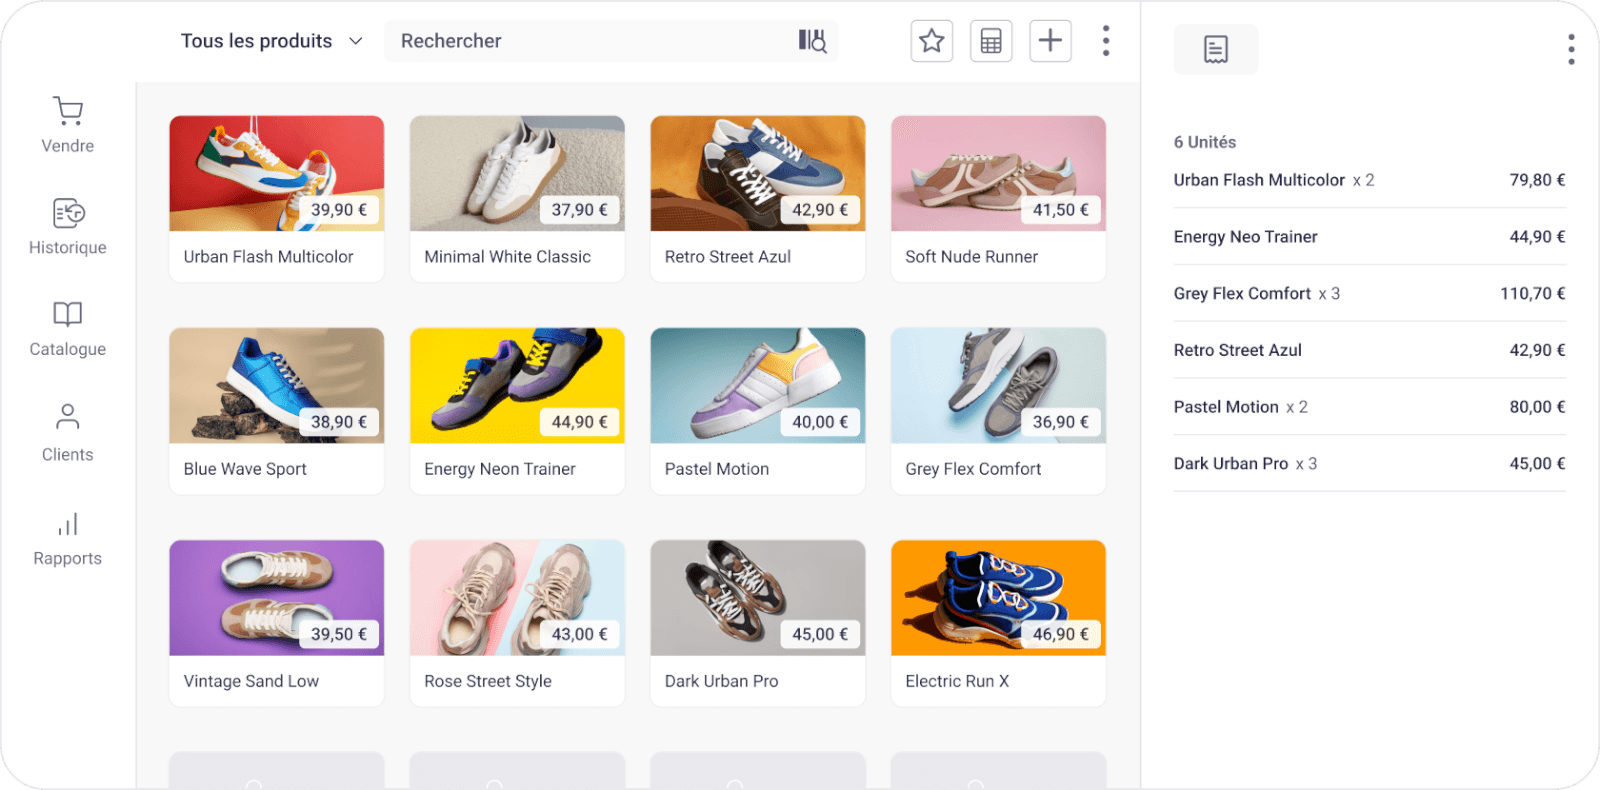The height and width of the screenshot is (790, 1600).
Task: Open the calculator keypad icon
Action: (991, 41)
